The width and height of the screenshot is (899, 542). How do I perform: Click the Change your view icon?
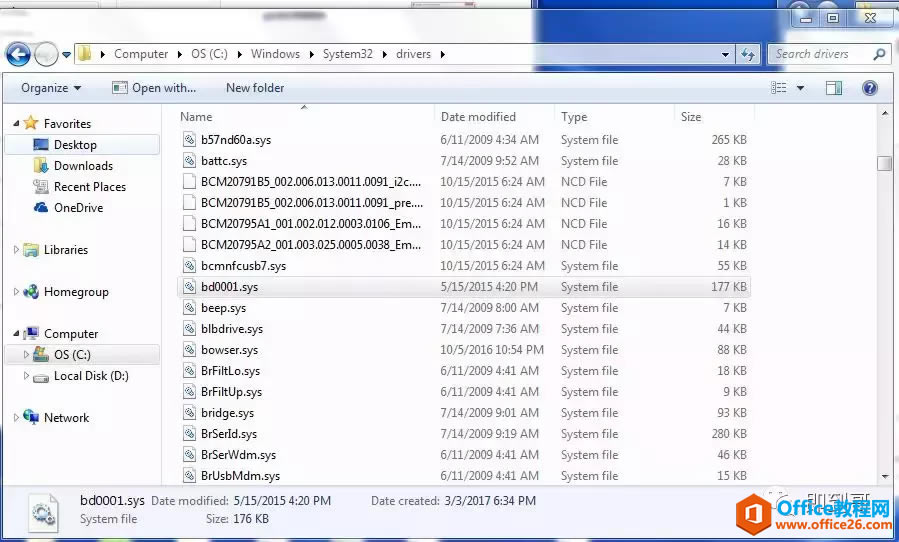pyautogui.click(x=779, y=88)
